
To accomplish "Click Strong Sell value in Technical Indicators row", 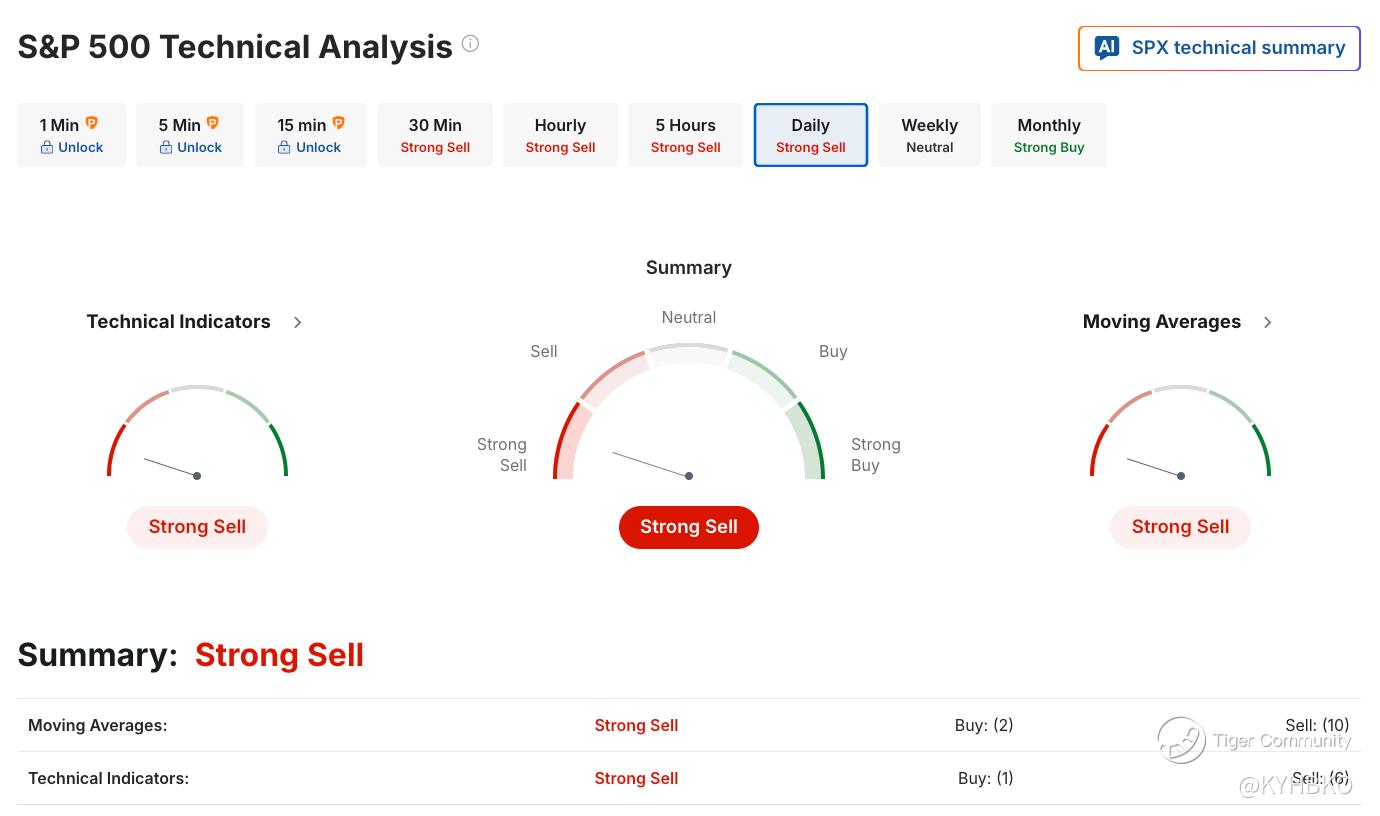I will [636, 778].
